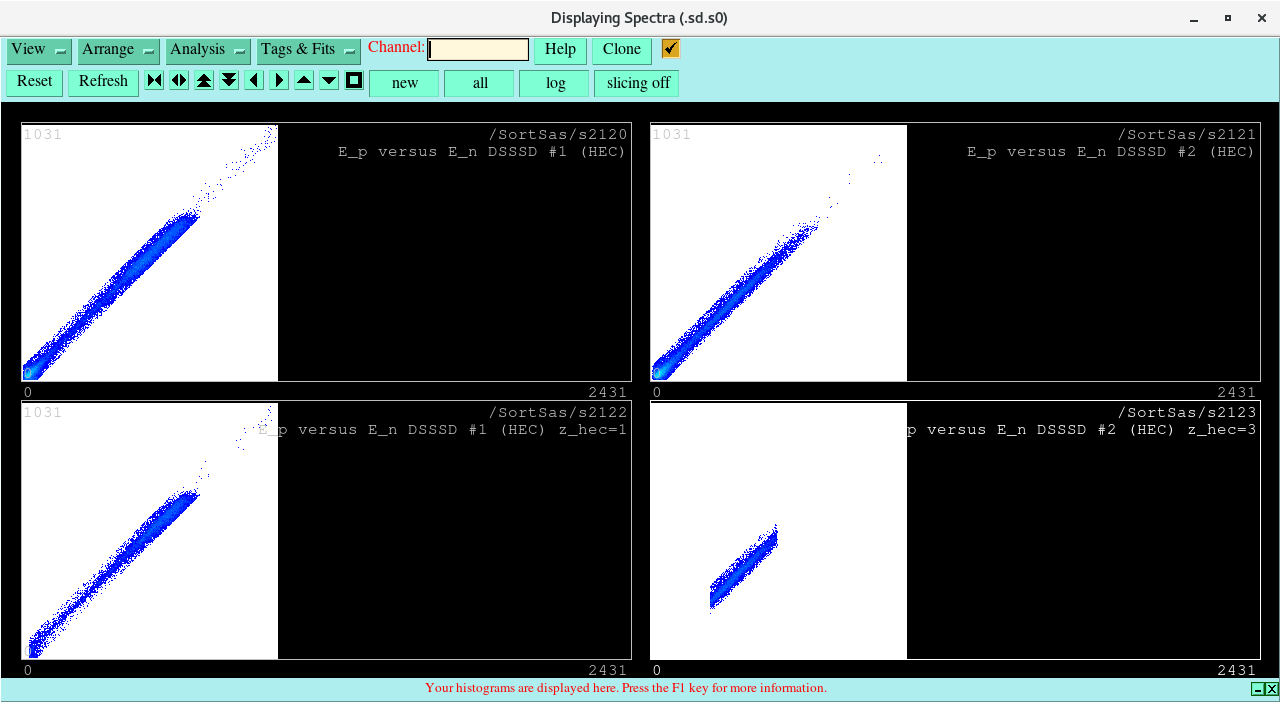
Task: Click the single up arrow icon
Action: [304, 81]
